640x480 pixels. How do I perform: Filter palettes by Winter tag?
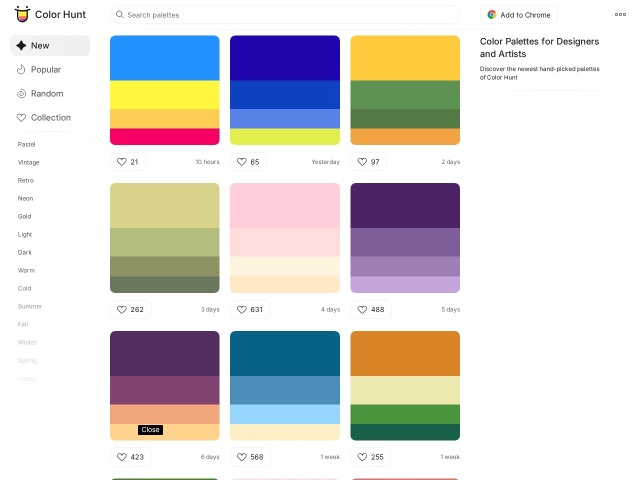click(x=27, y=342)
